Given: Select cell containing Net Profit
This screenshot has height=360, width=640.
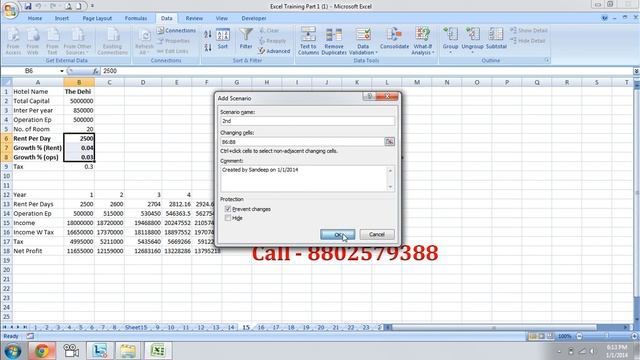Looking at the screenshot, I should click(38, 251).
